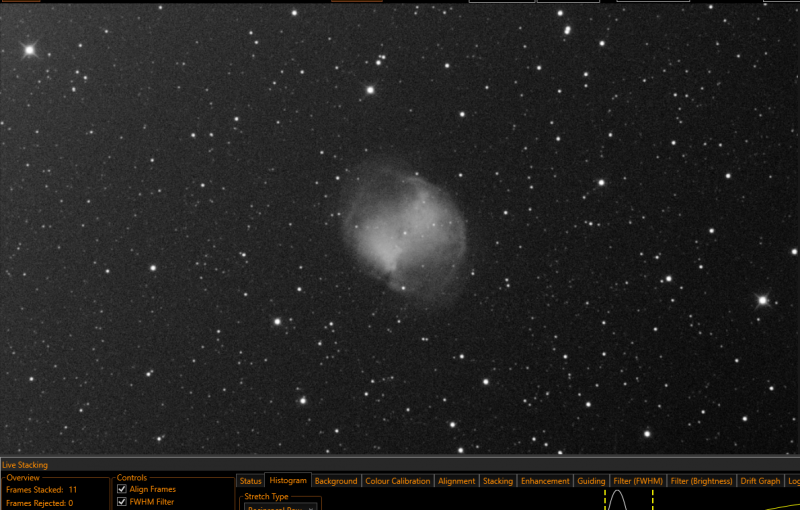Click the Frames Rejected: 0 text
Screen dimensions: 800x510
[39, 503]
